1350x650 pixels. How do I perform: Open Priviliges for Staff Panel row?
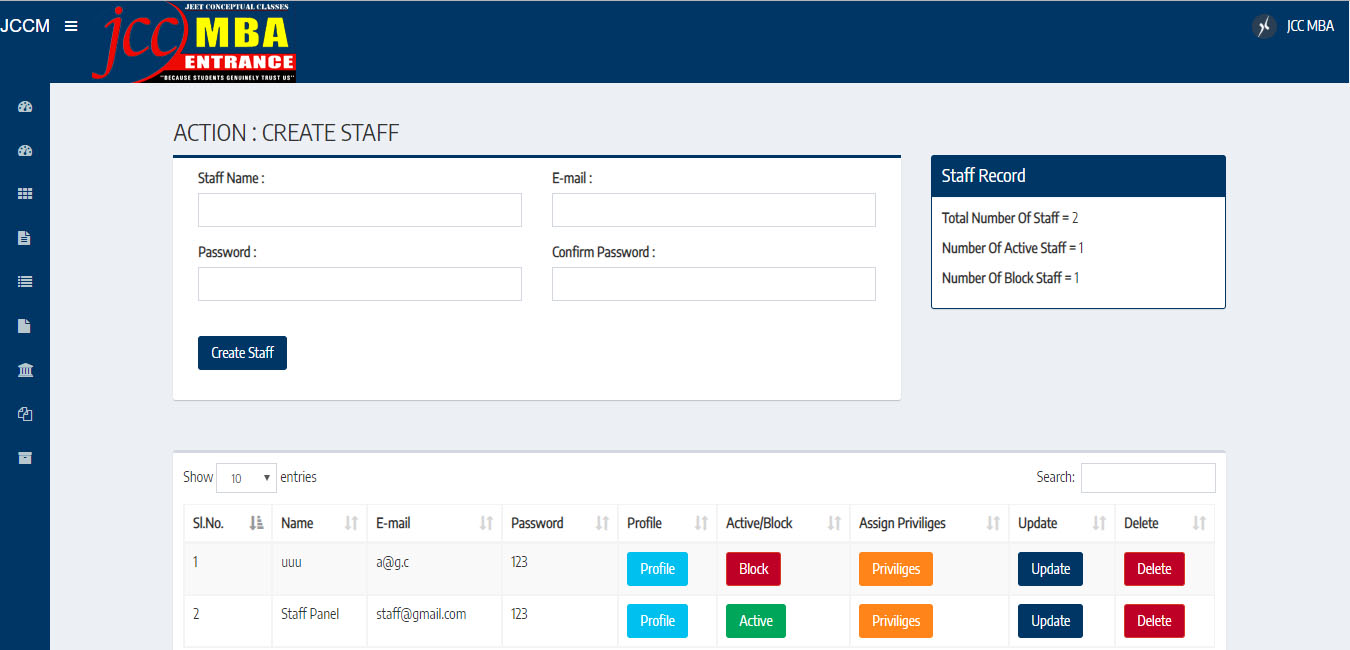coord(895,621)
